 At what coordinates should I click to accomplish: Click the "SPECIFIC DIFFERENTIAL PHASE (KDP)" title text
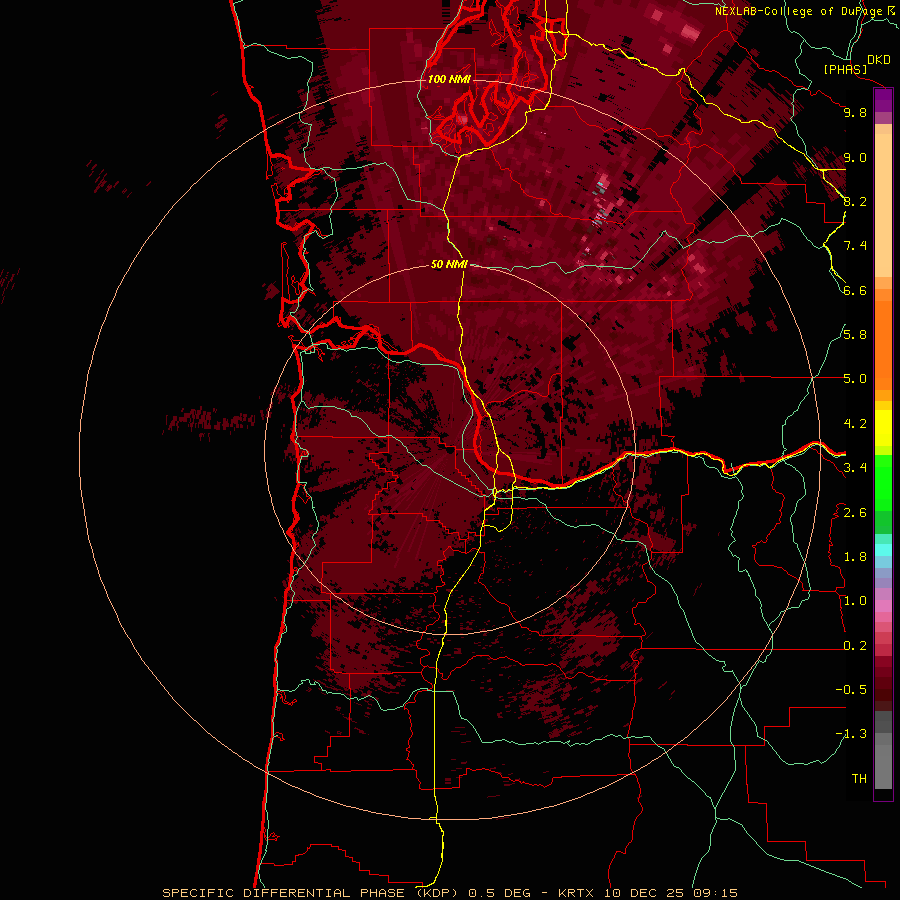pos(309,893)
